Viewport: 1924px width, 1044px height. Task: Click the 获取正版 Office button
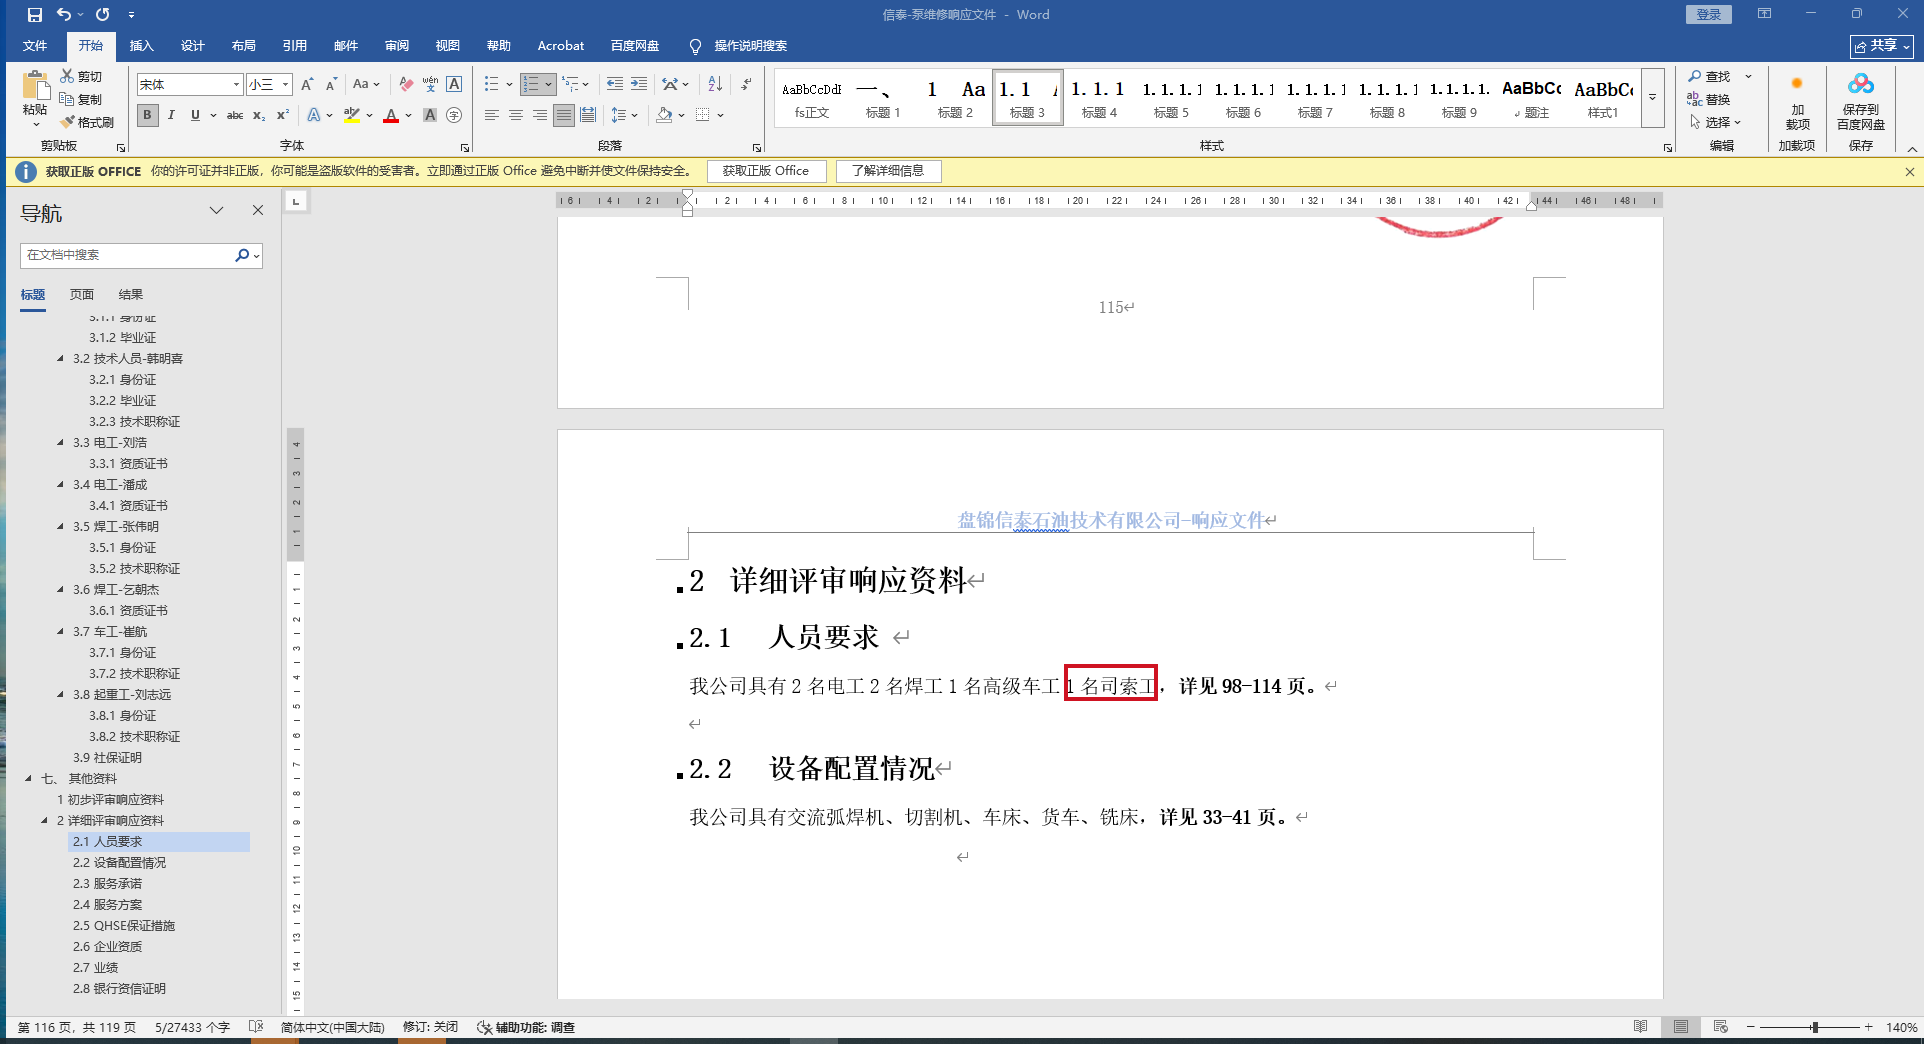(766, 171)
